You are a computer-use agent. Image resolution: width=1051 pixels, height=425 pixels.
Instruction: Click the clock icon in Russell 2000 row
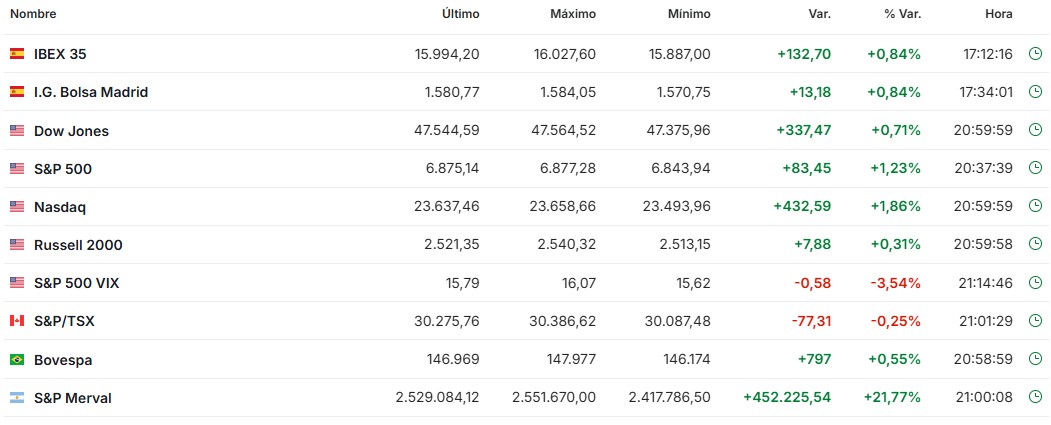(1036, 245)
